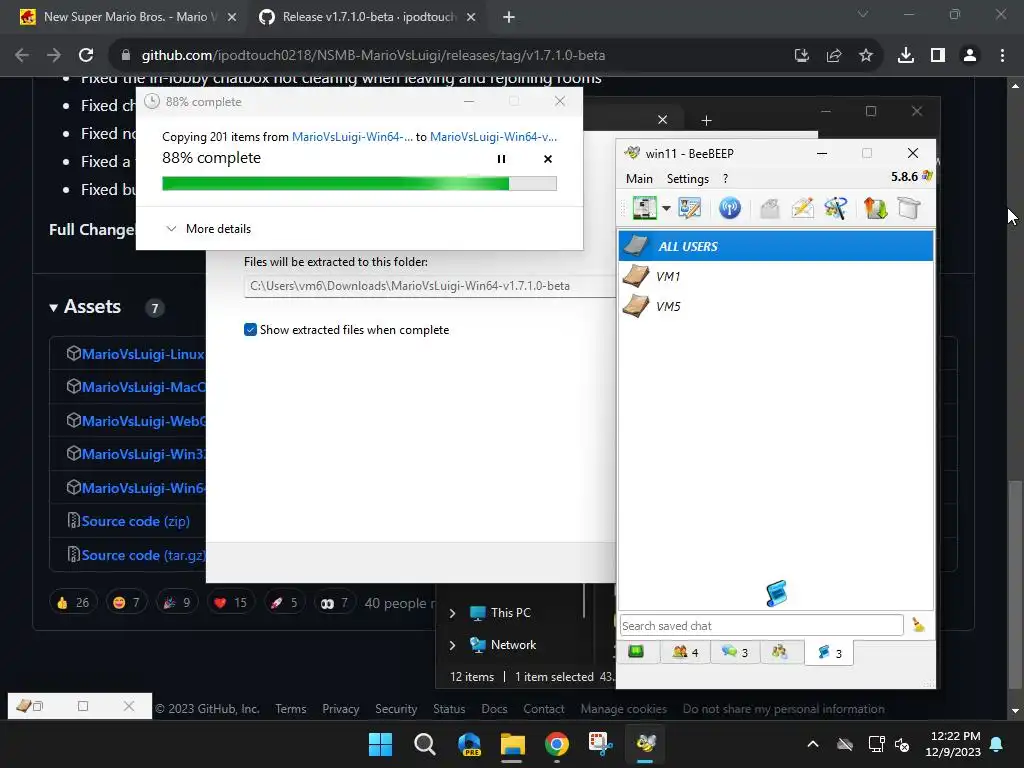Click the 5.8.6 version label icon
1024x768 pixels.
pyautogui.click(x=927, y=176)
